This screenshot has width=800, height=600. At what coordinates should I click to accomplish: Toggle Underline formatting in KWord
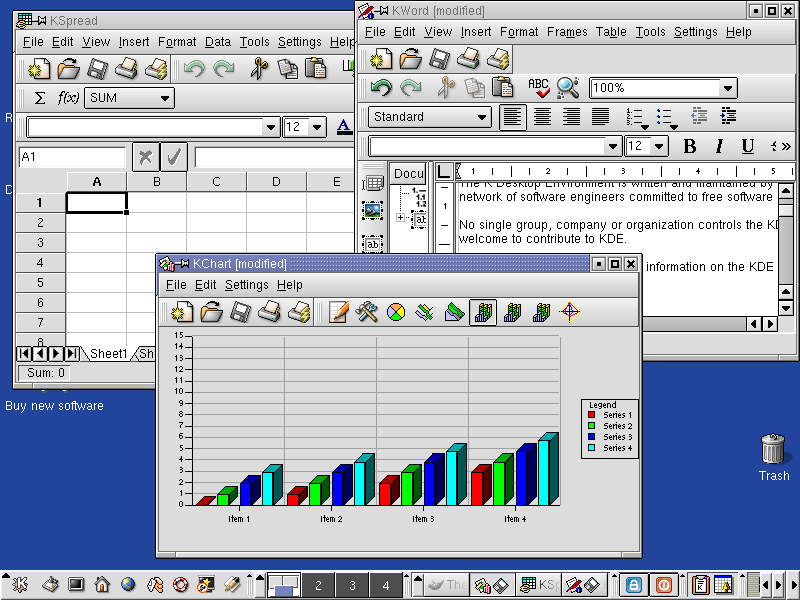click(x=747, y=146)
